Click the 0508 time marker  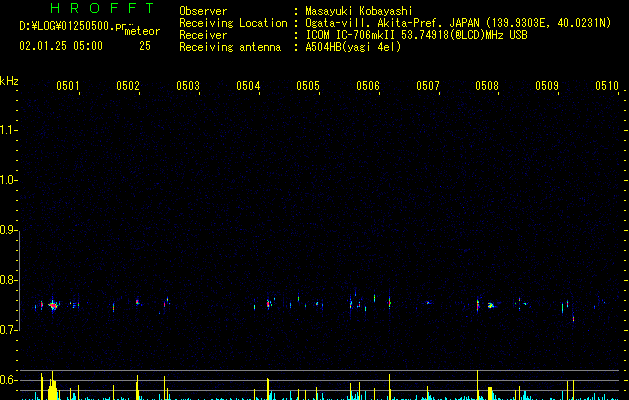click(487, 85)
